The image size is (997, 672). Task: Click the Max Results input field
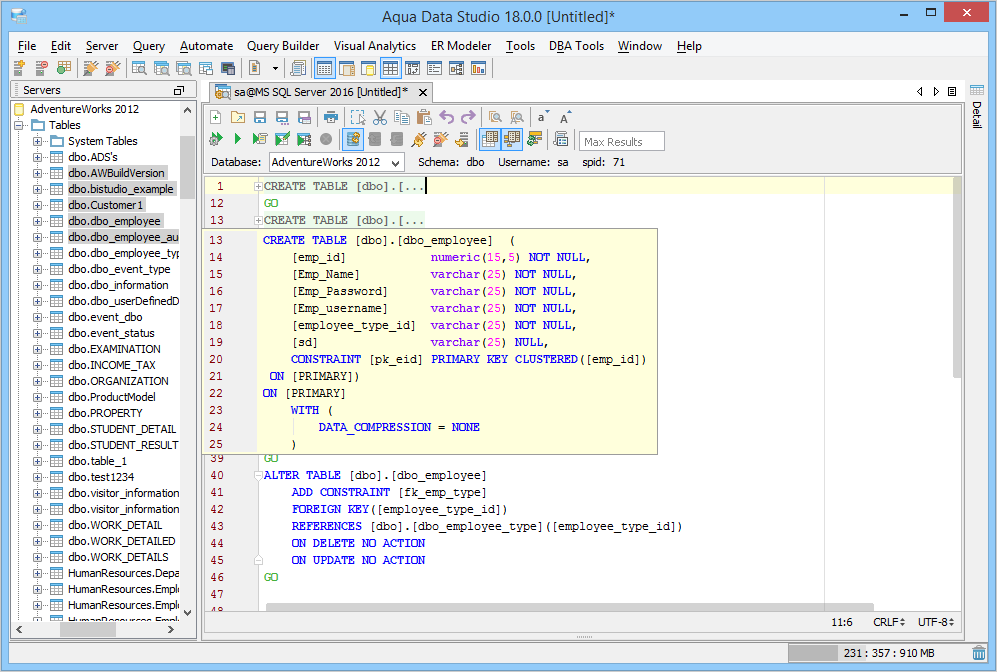(x=621, y=141)
